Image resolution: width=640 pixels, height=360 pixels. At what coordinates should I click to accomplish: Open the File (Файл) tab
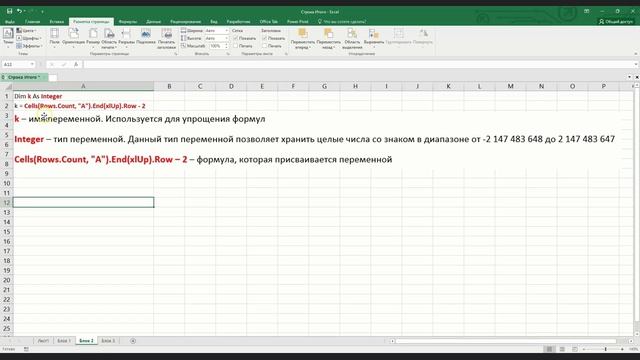[9, 22]
